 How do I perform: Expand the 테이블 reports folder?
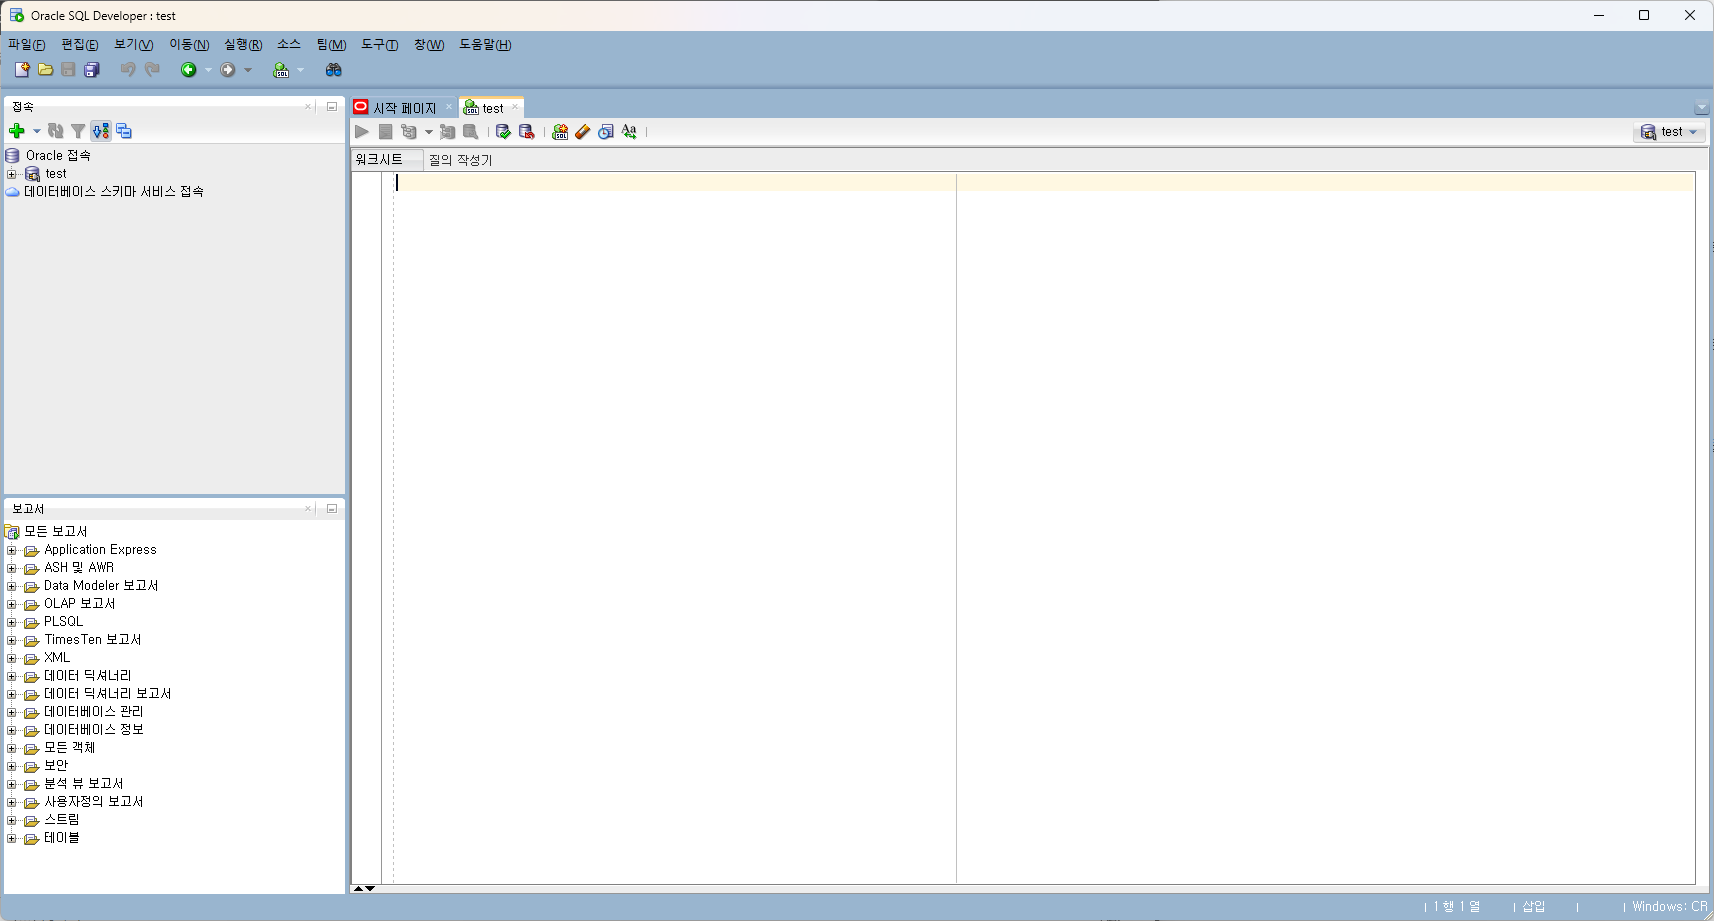point(12,838)
